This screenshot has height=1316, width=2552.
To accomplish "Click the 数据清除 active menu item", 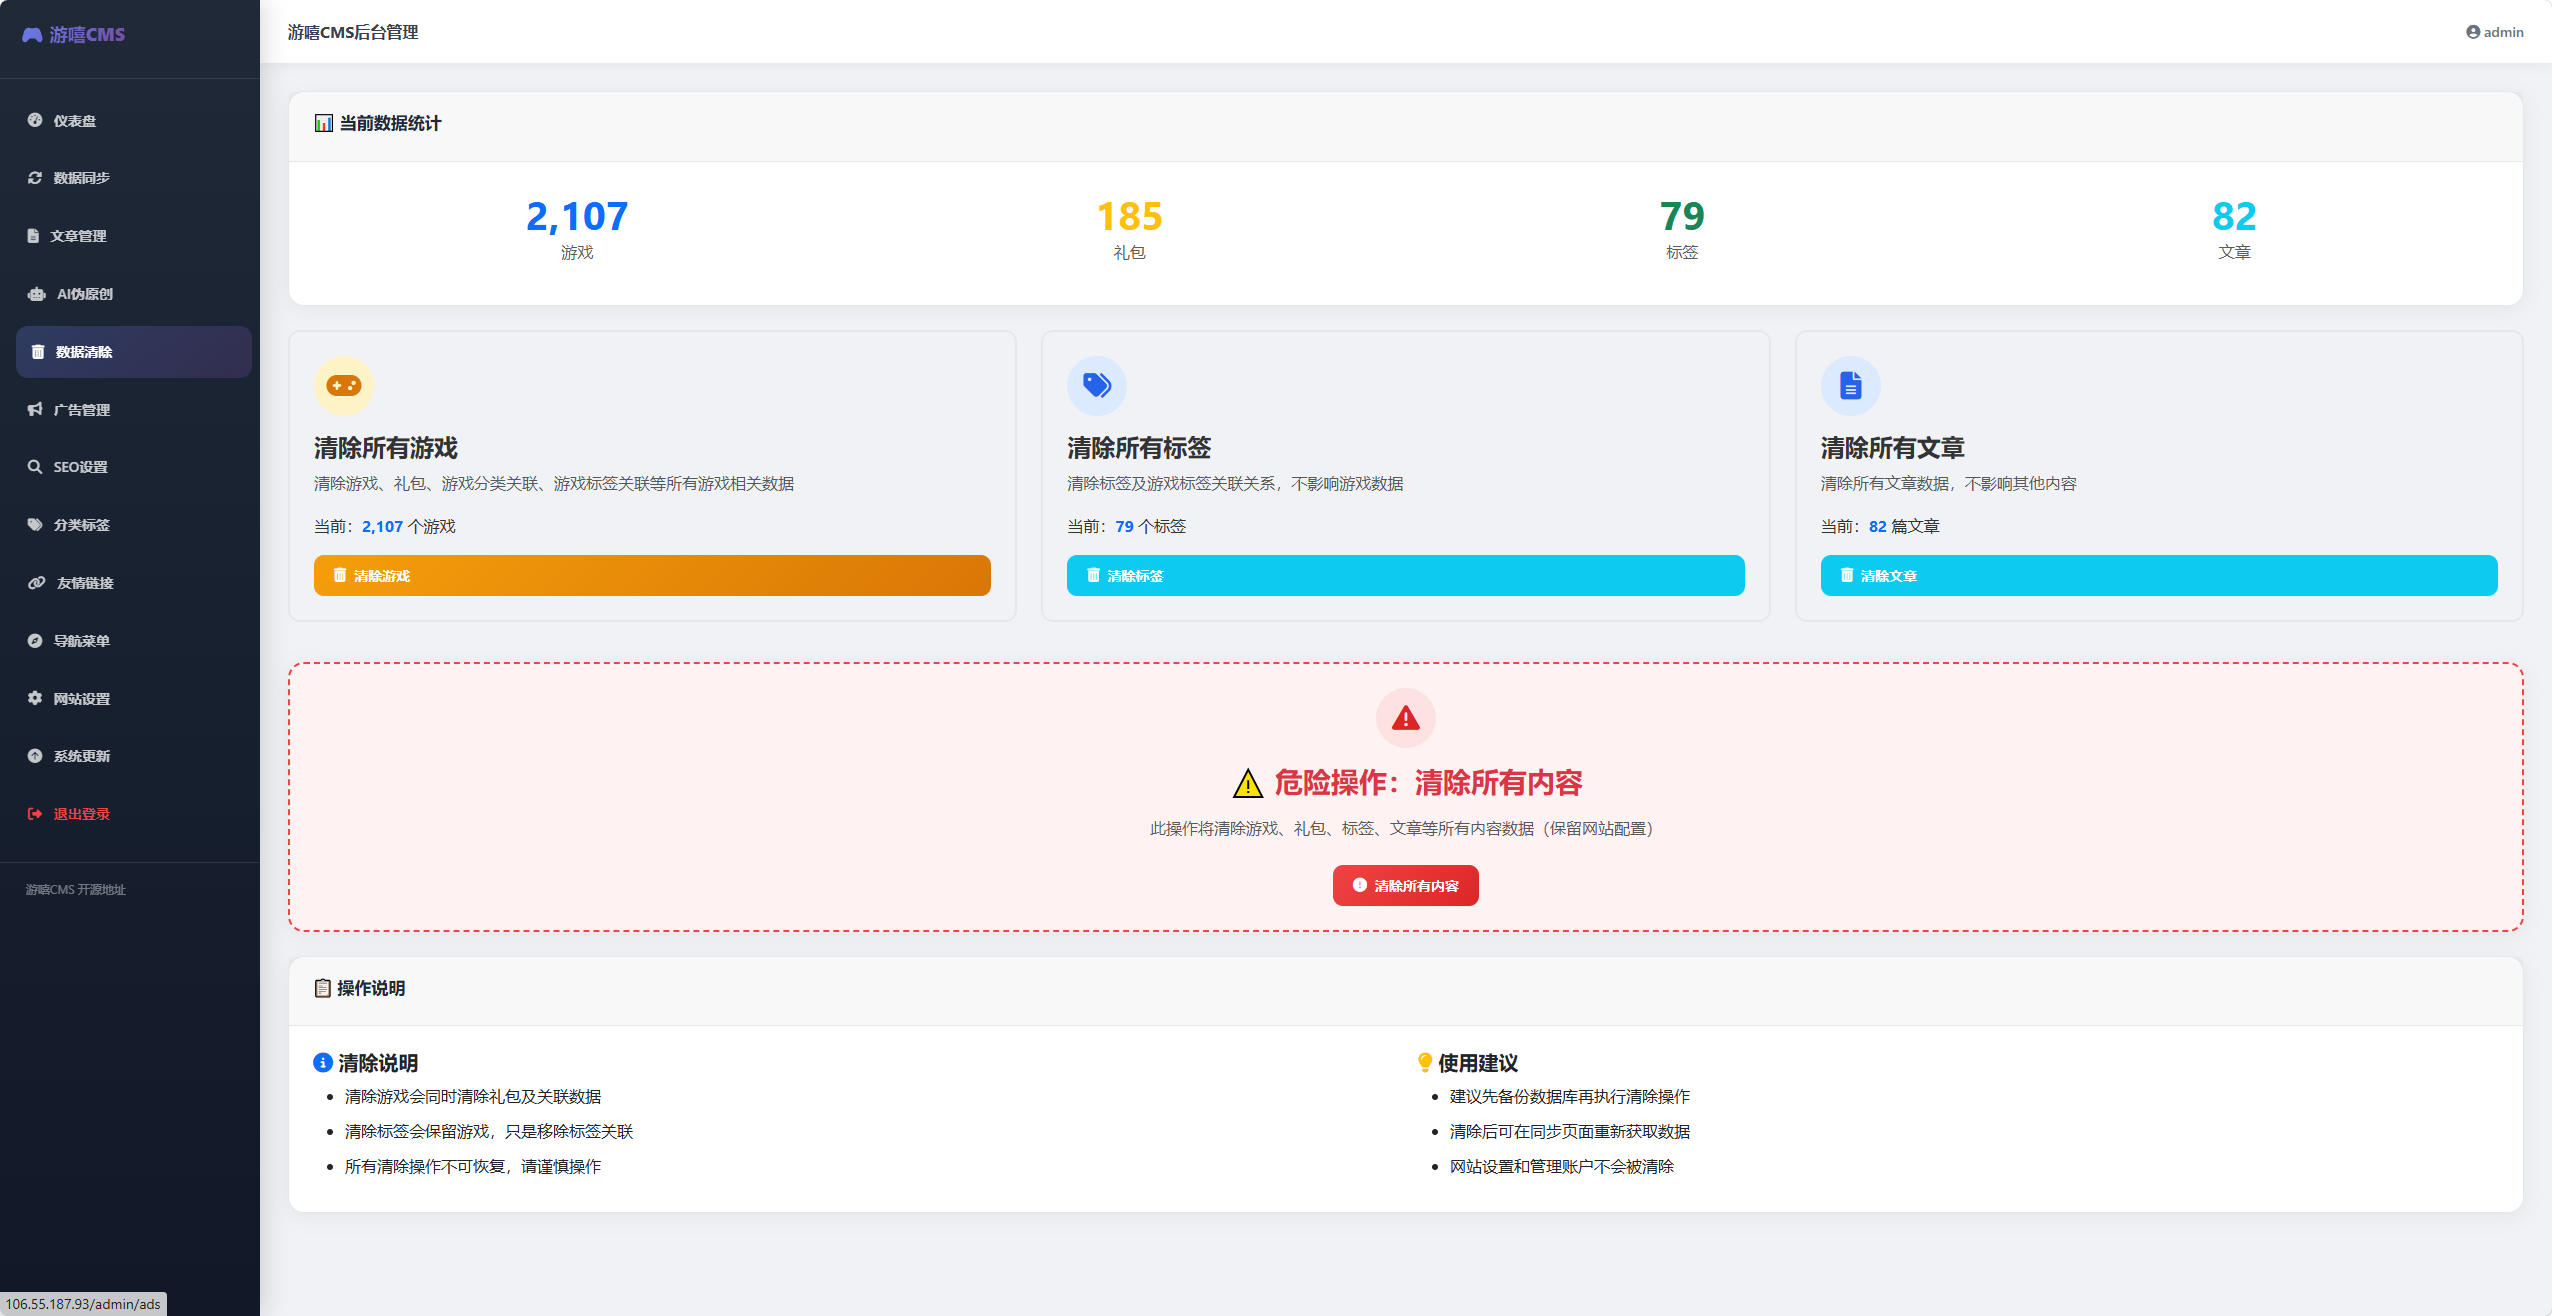I will tap(134, 352).
